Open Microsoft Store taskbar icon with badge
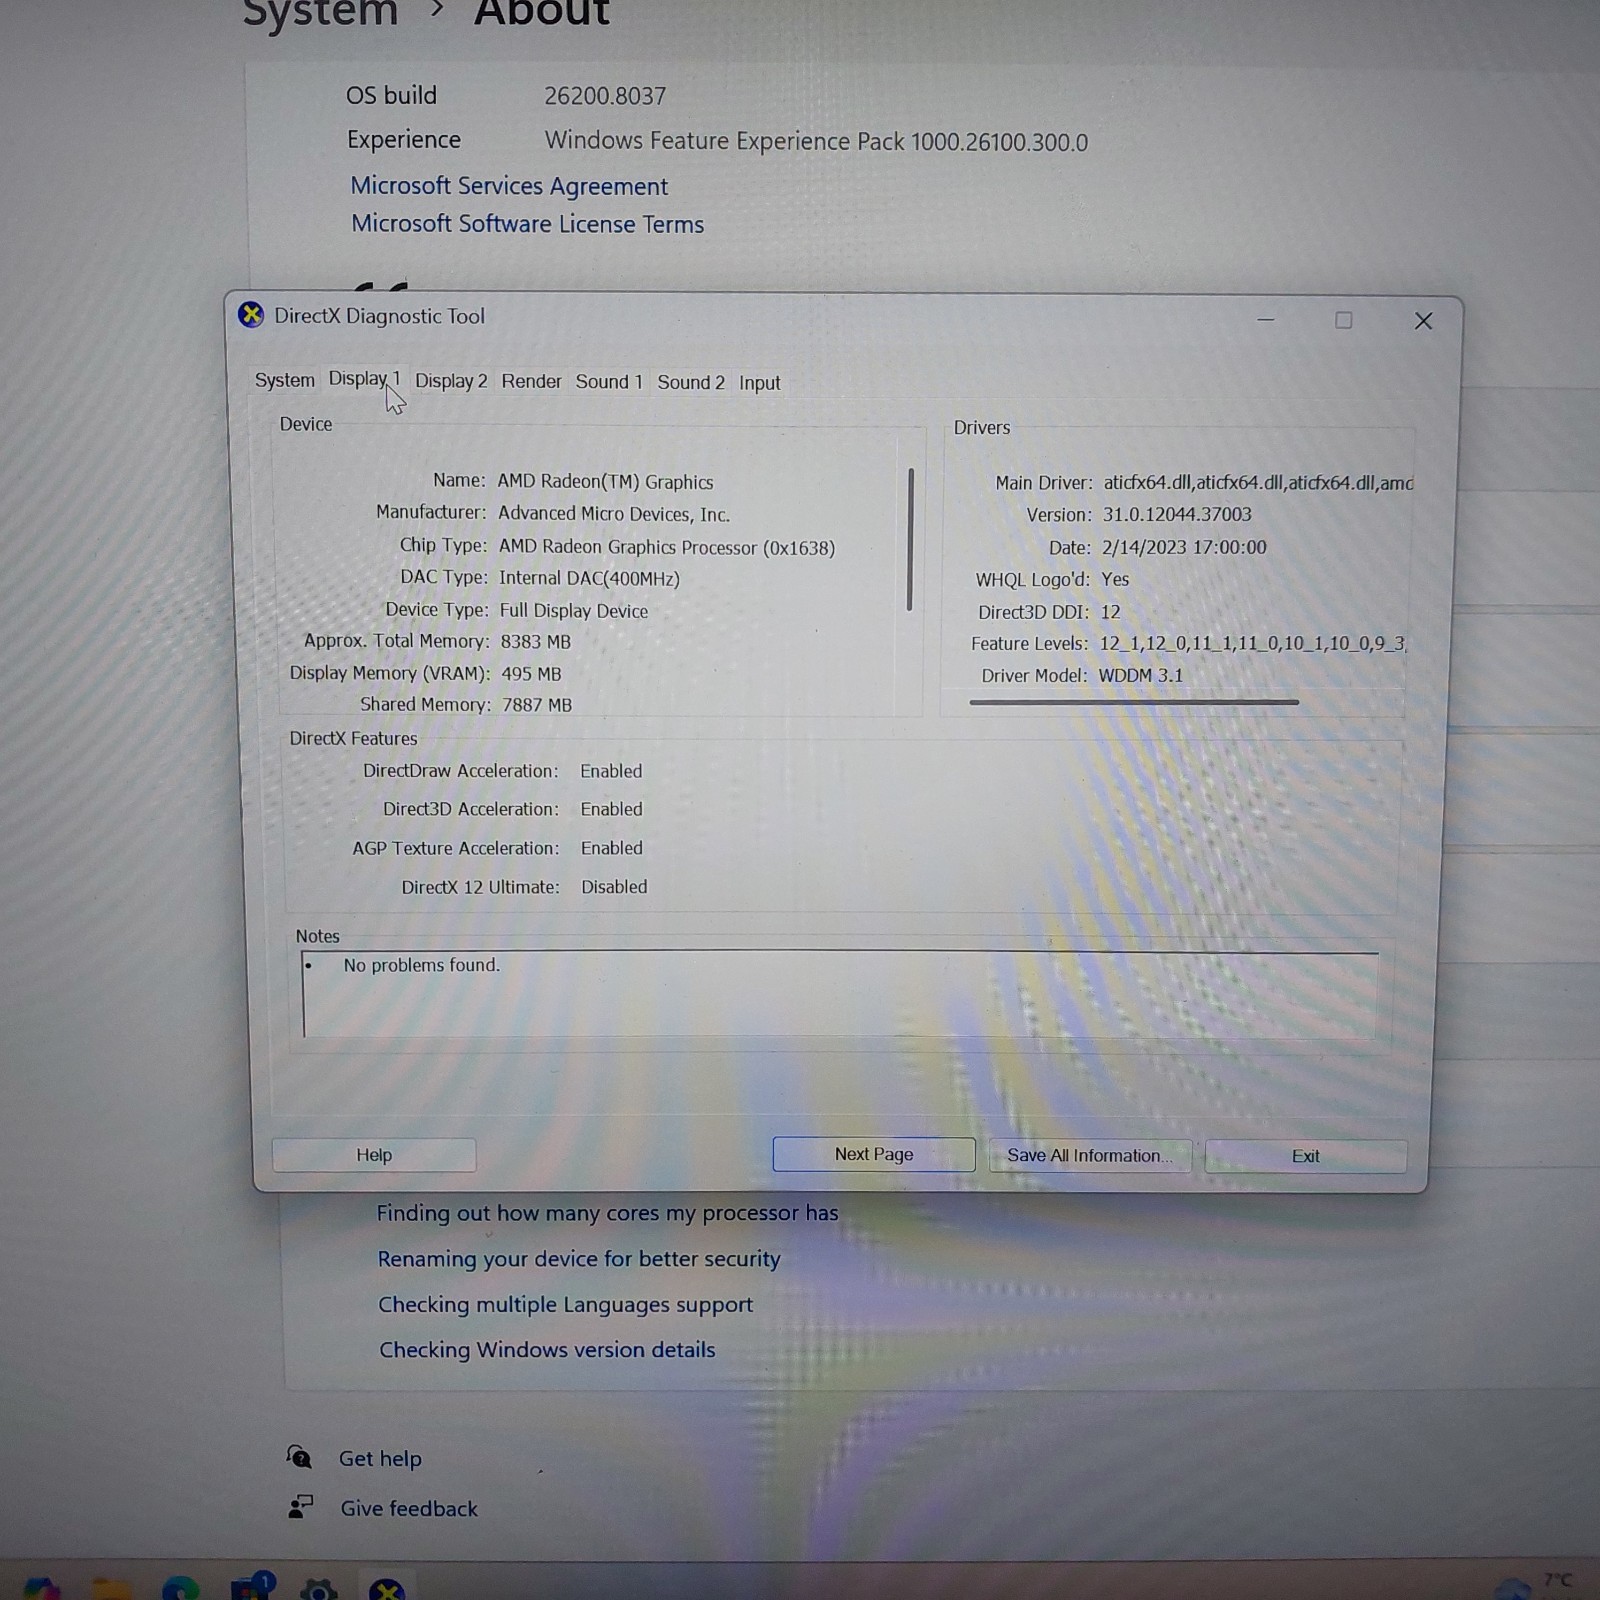 pyautogui.click(x=250, y=1588)
